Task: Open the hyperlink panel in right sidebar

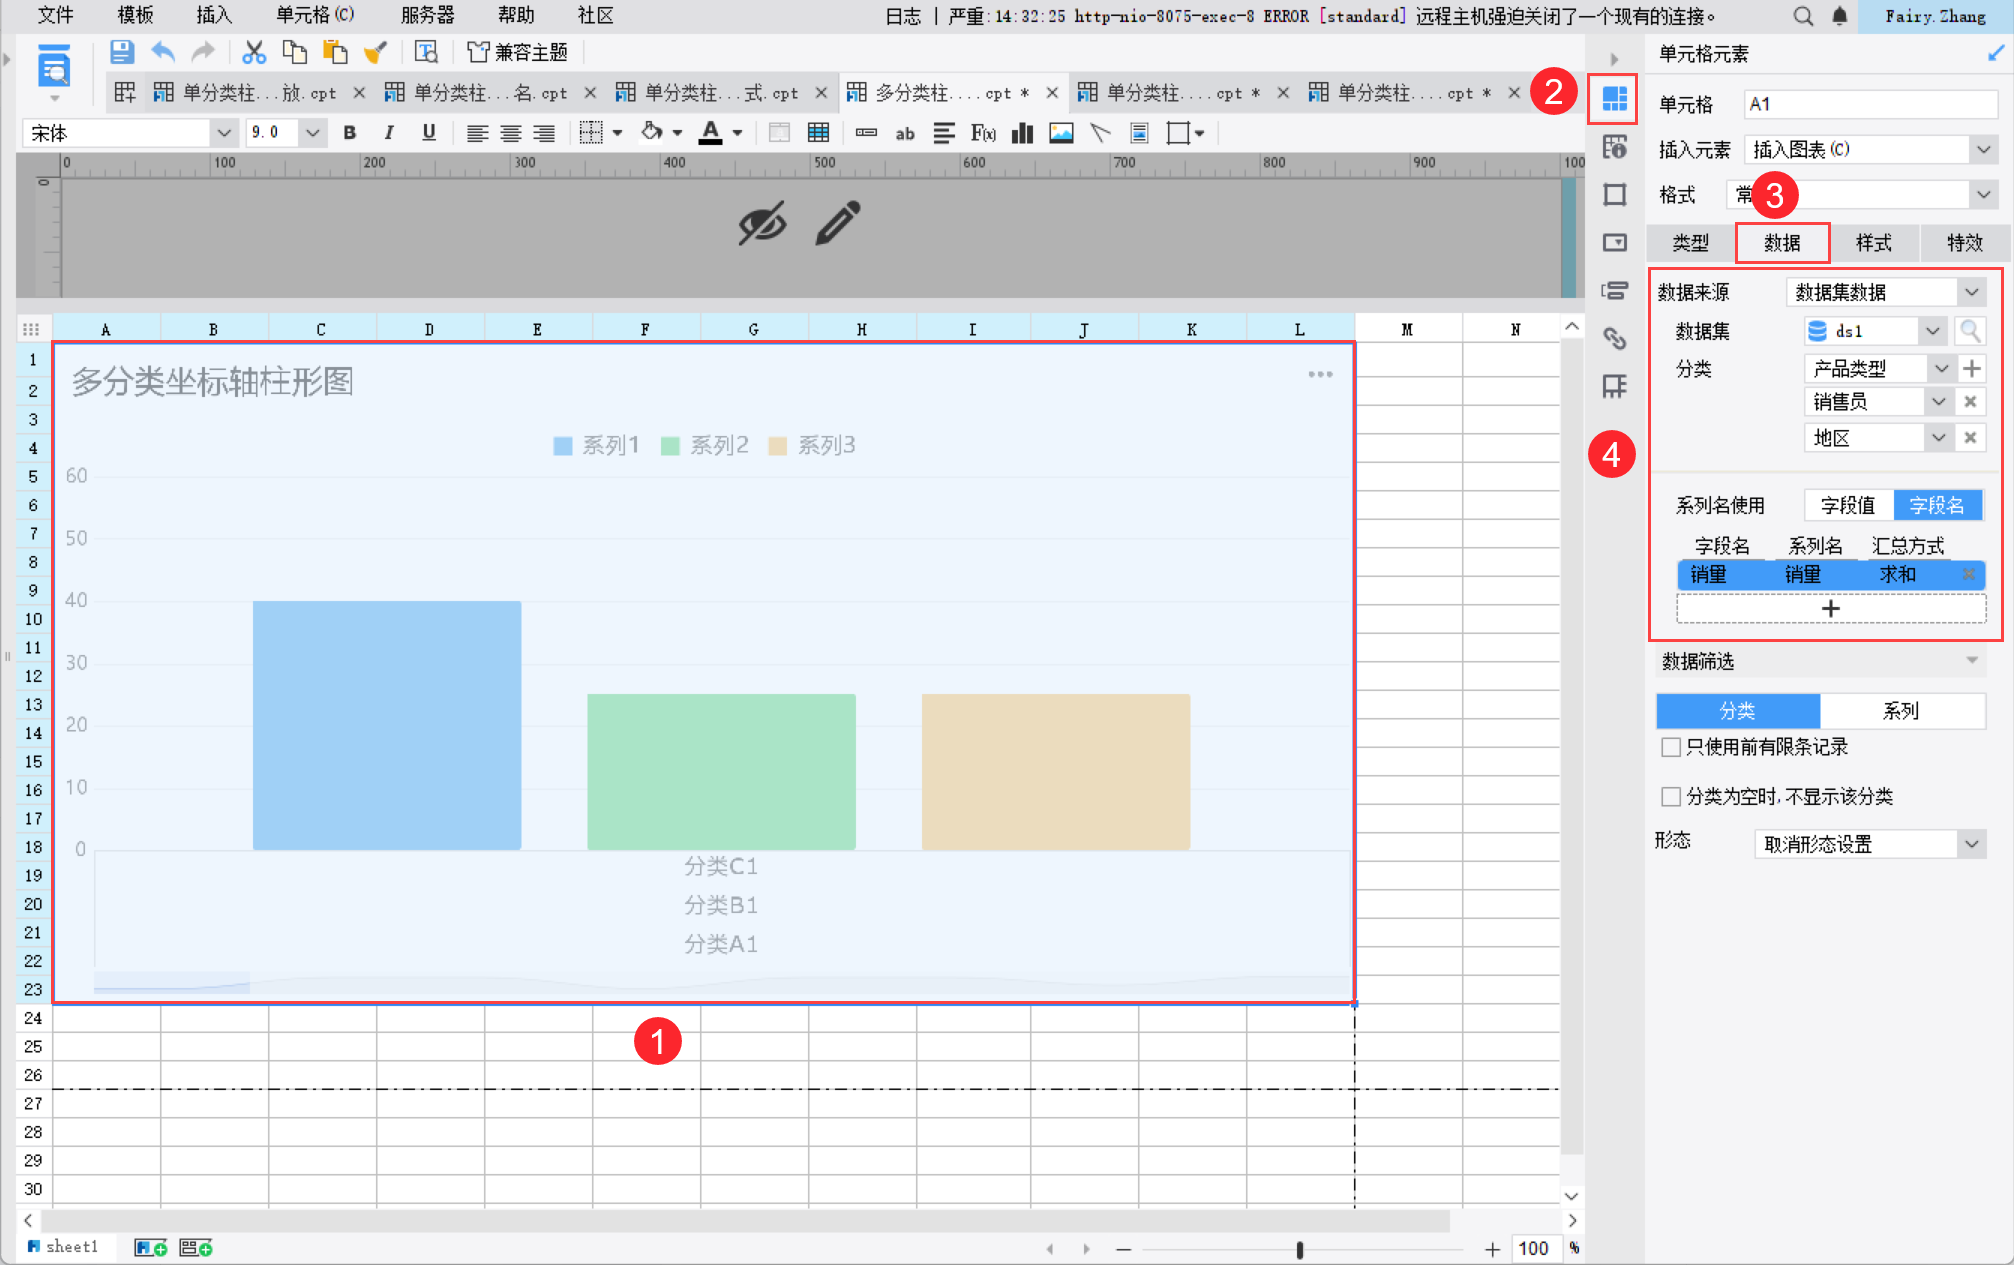Action: point(1614,339)
